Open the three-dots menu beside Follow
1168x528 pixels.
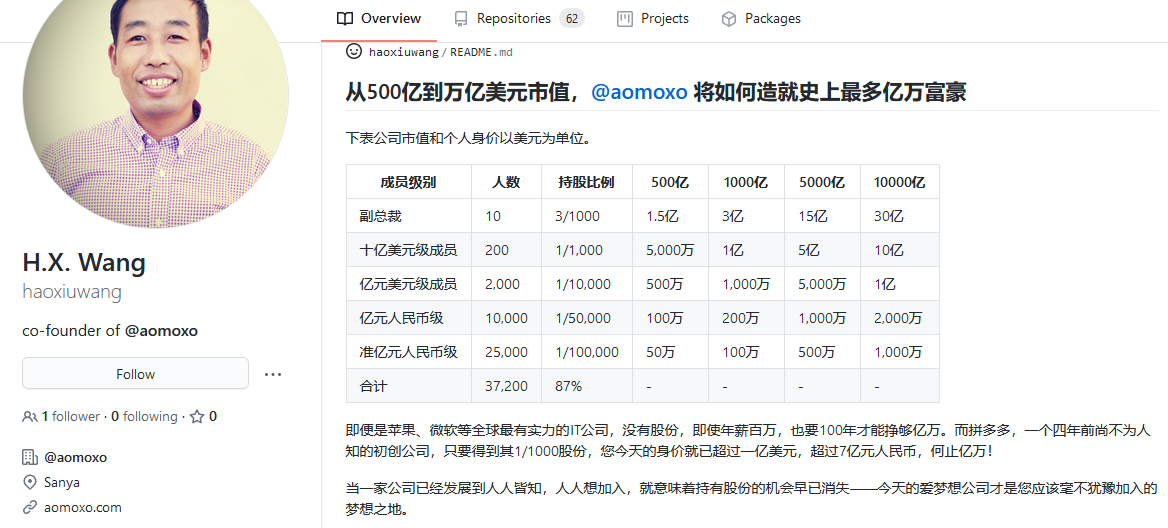tap(273, 374)
